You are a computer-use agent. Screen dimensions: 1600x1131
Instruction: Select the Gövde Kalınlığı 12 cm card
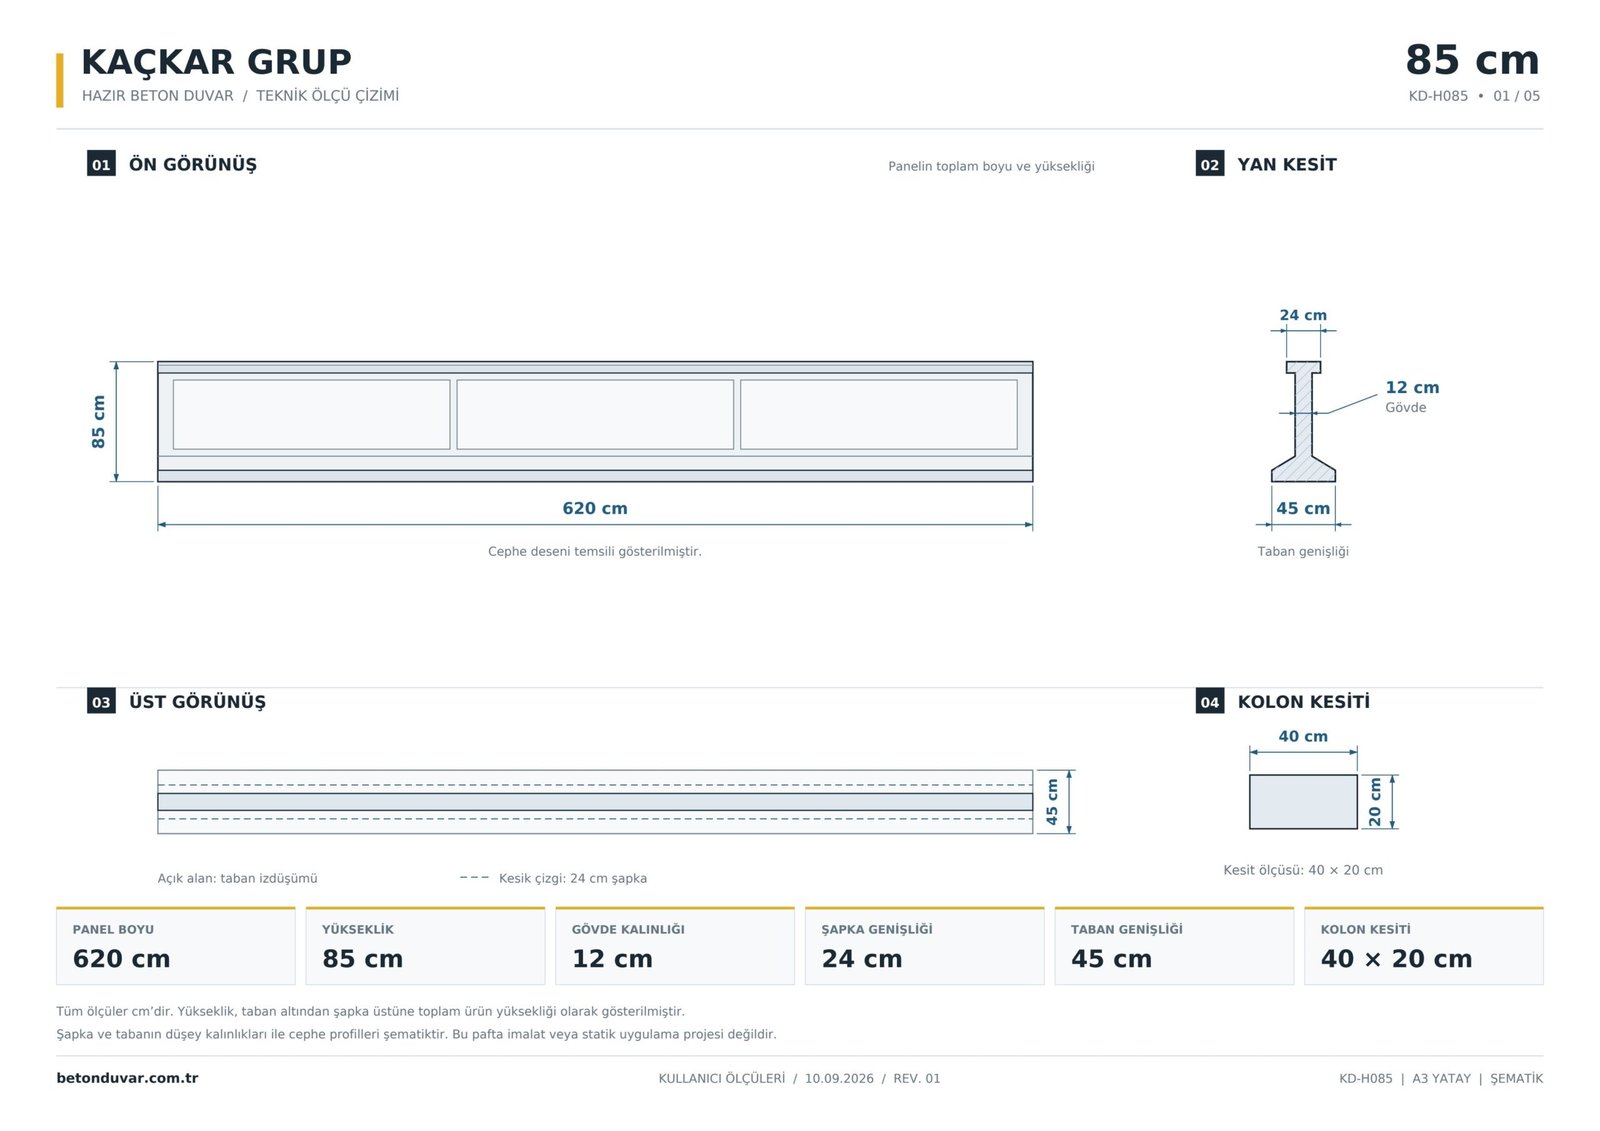[675, 946]
